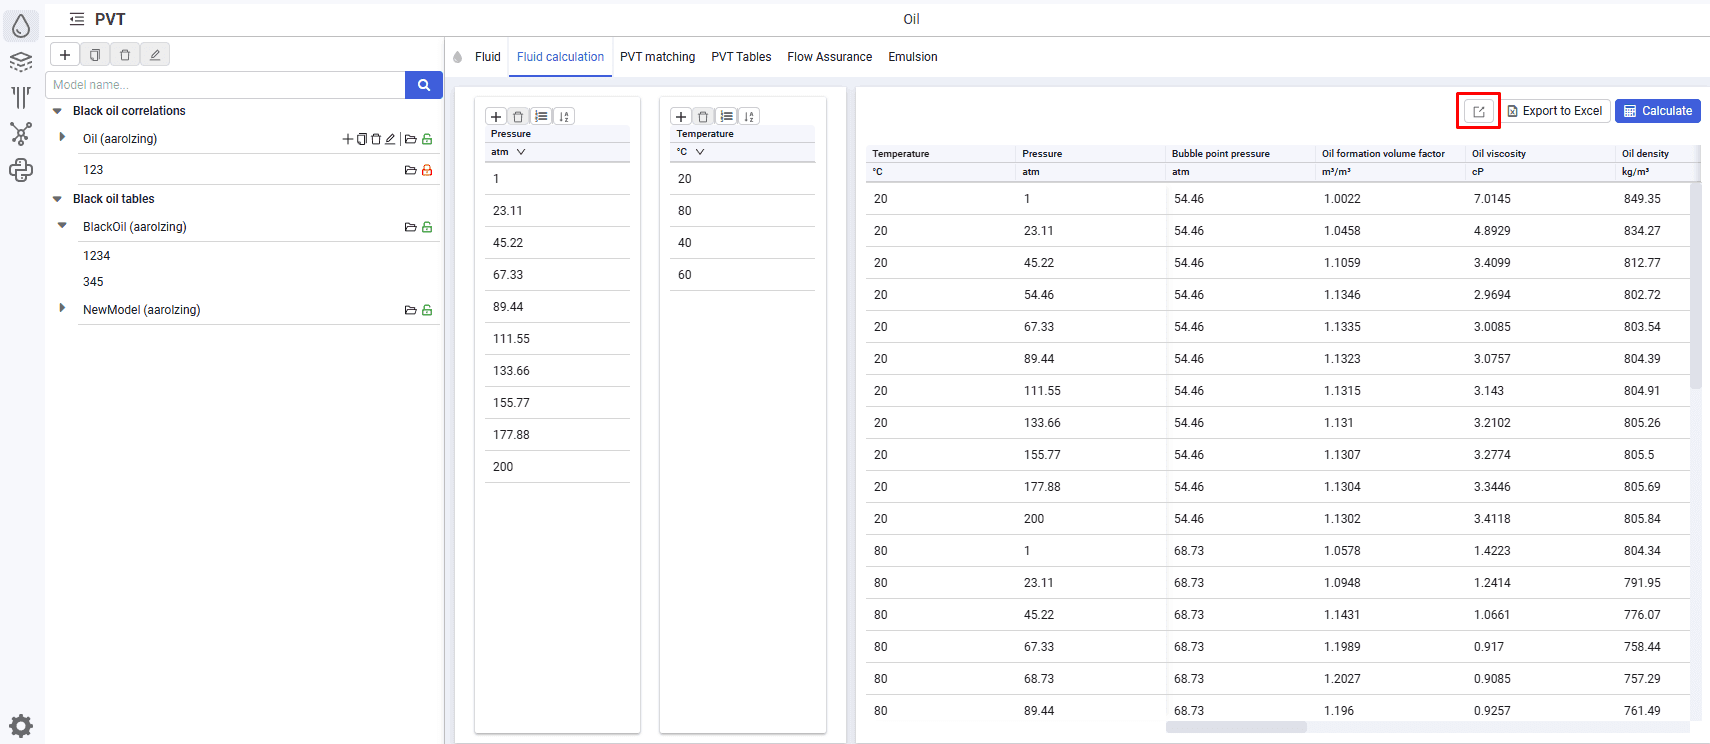
Task: Open the settings gear at the bottom left
Action: (x=21, y=726)
